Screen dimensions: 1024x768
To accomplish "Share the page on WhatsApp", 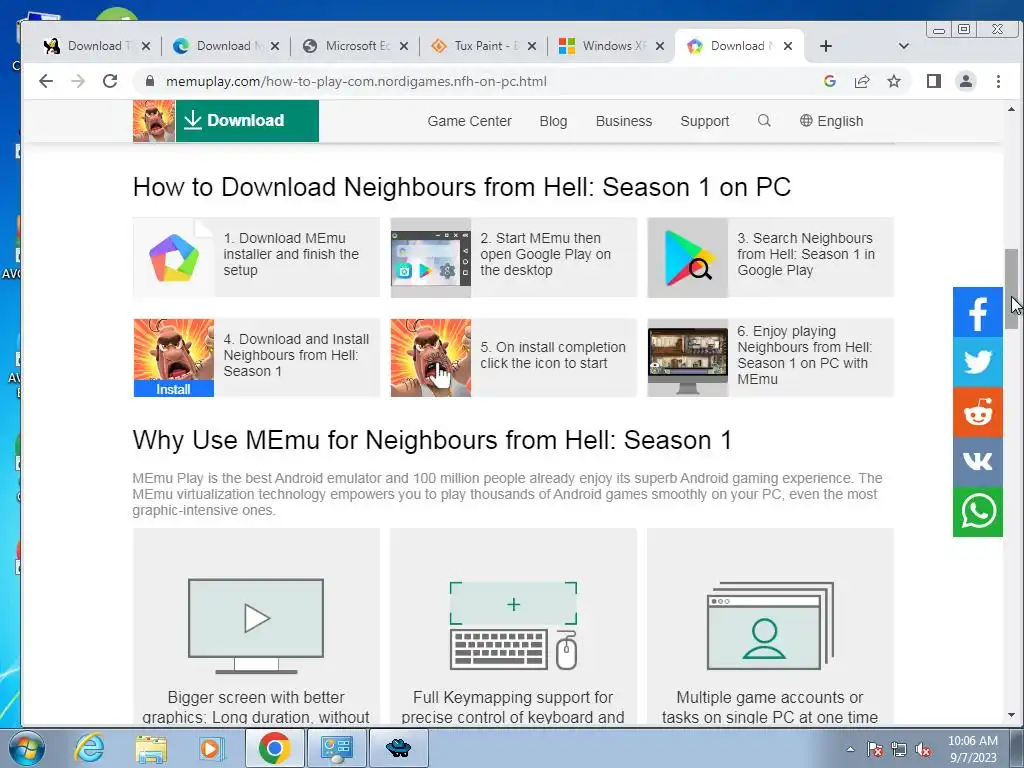I will click(x=978, y=512).
